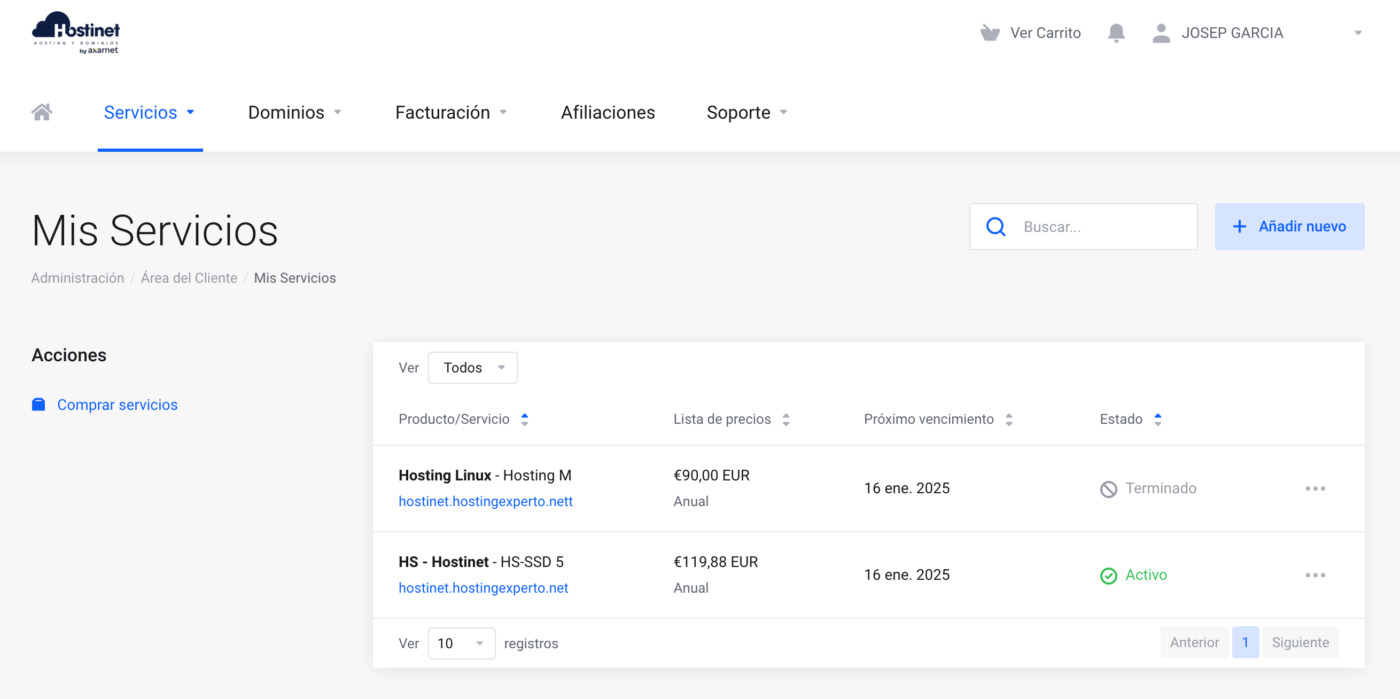1400x699 pixels.
Task: Click the Añadir nuevo button
Action: pyautogui.click(x=1290, y=227)
